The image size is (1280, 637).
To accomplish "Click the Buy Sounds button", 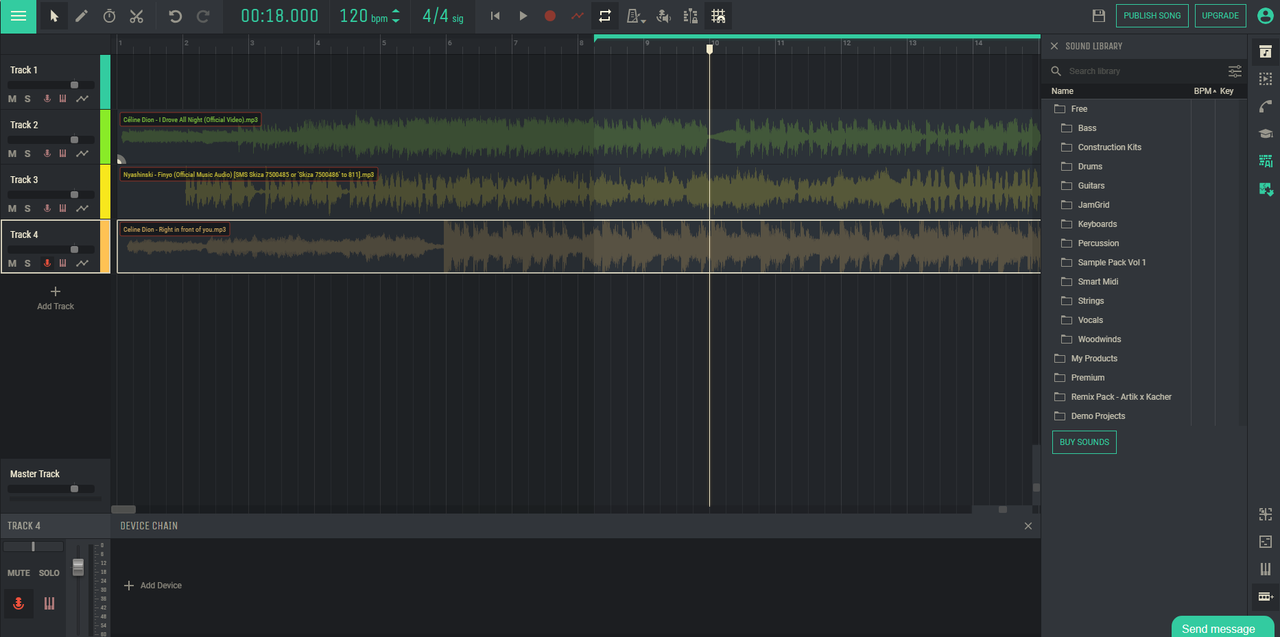I will [1084, 442].
